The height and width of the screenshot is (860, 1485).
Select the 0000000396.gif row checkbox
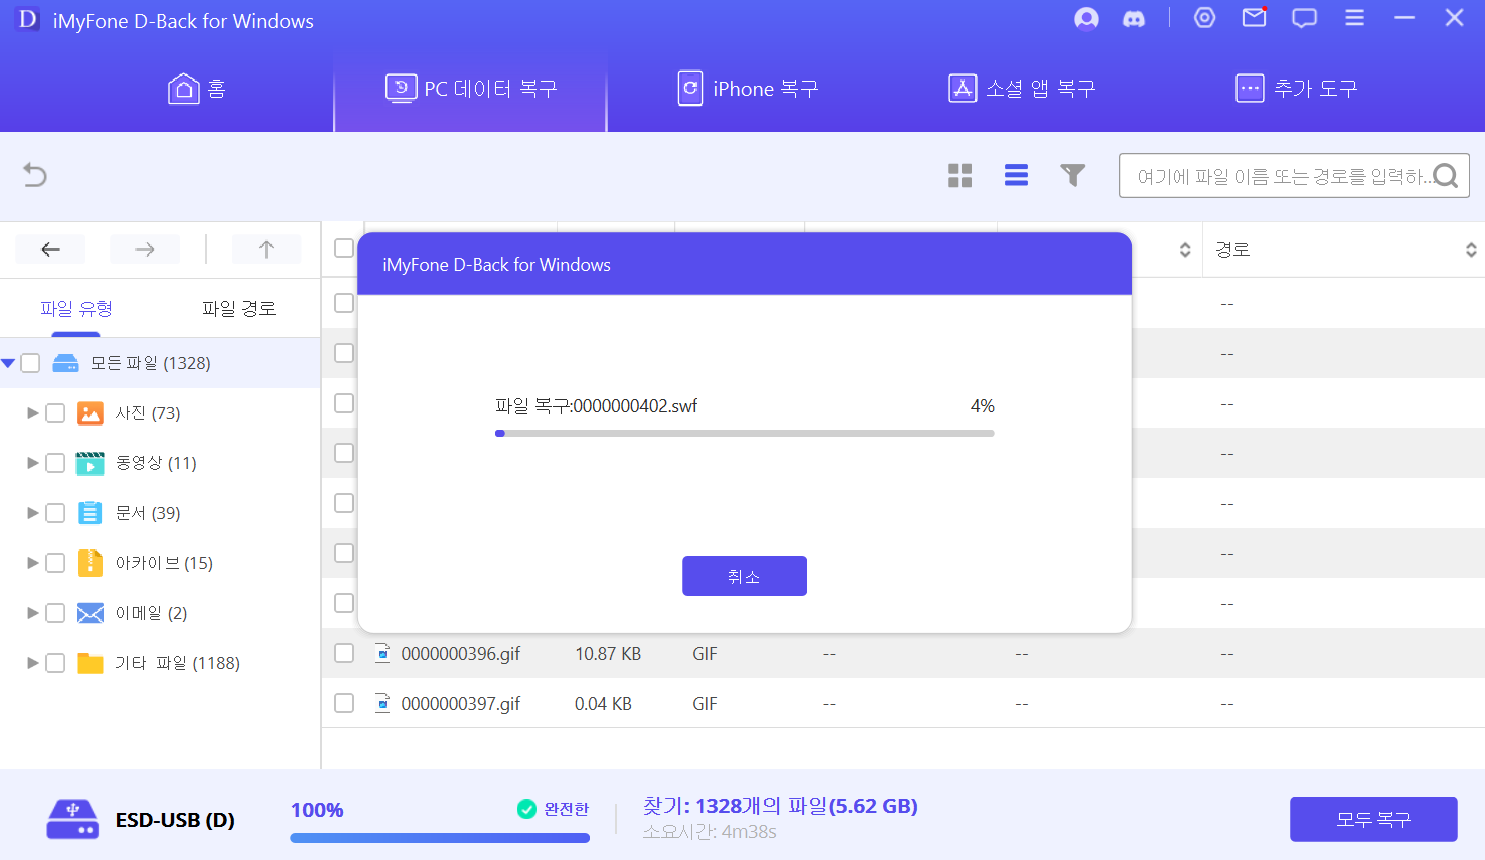tap(344, 653)
